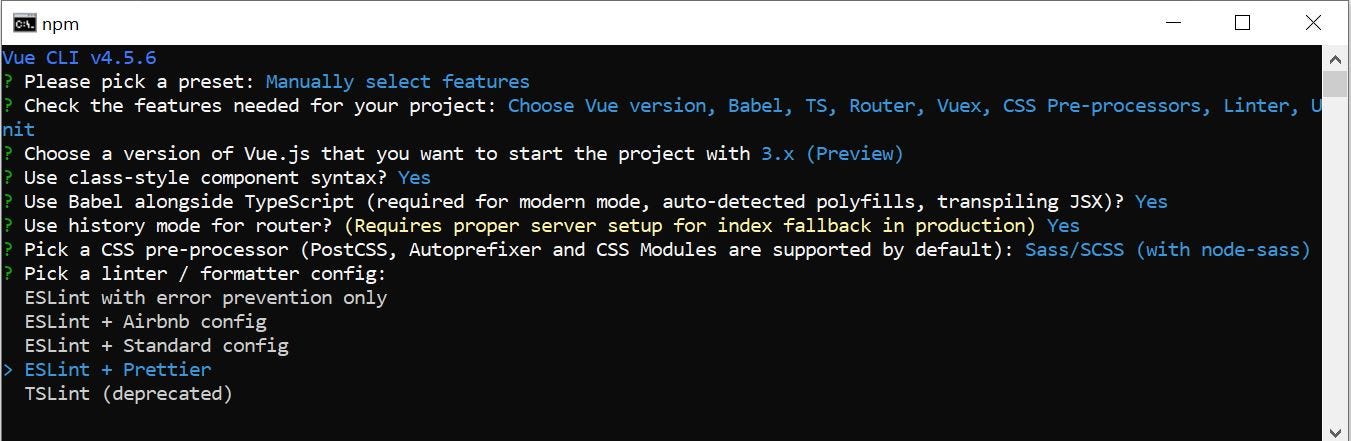Select the highlighted ESLint + Prettier option
Image resolution: width=1351 pixels, height=441 pixels.
[118, 369]
